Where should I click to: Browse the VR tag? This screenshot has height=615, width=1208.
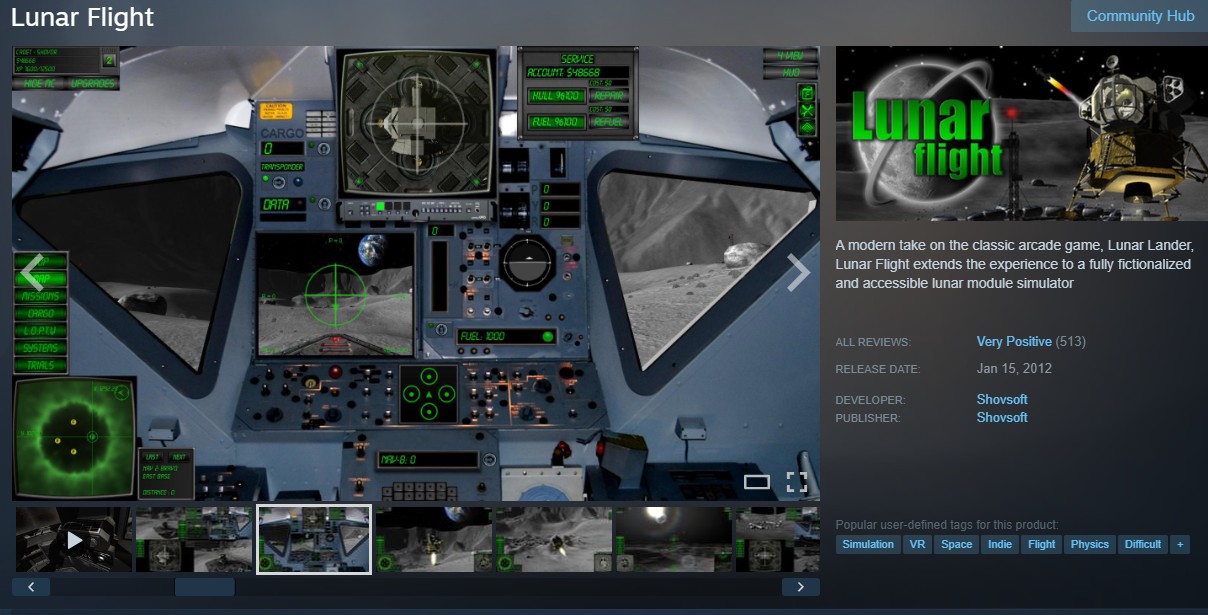tap(917, 545)
